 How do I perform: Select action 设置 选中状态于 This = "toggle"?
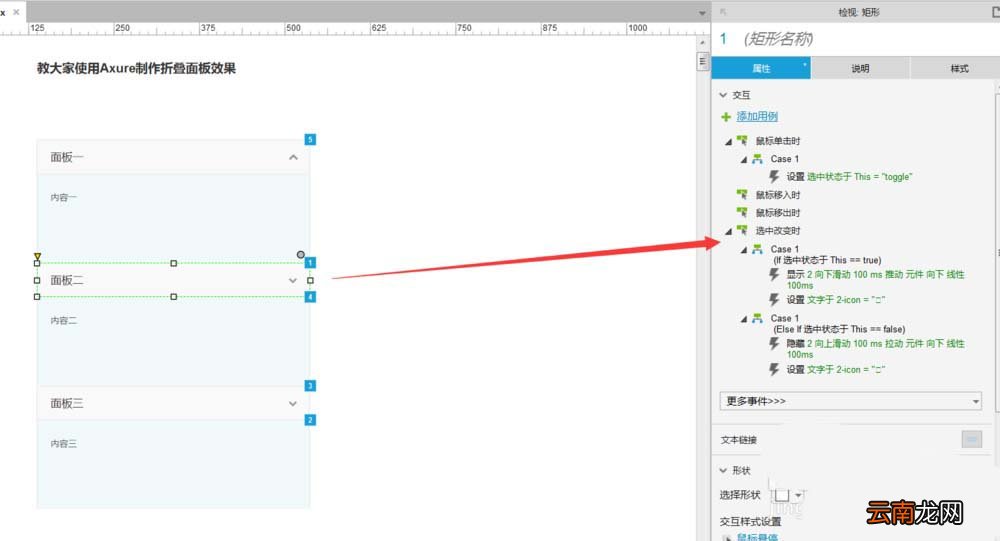click(x=849, y=177)
